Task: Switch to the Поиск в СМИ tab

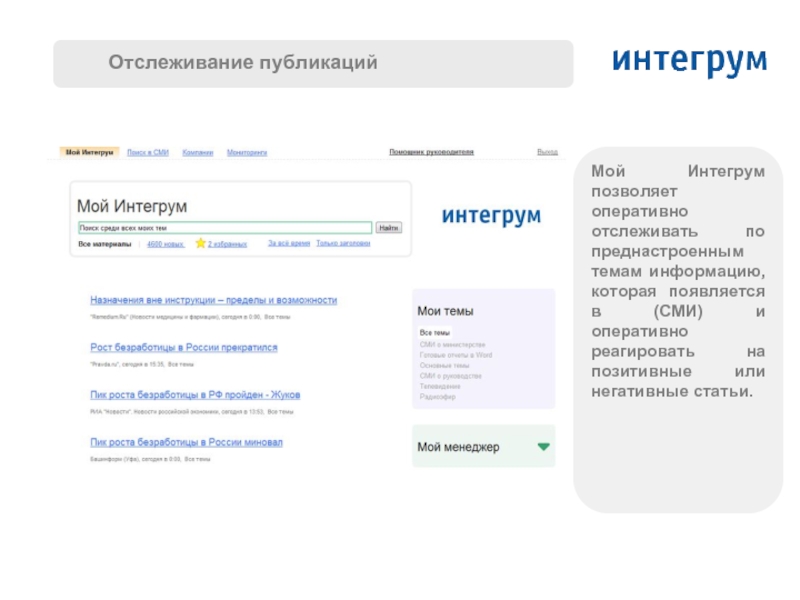Action: pos(148,152)
